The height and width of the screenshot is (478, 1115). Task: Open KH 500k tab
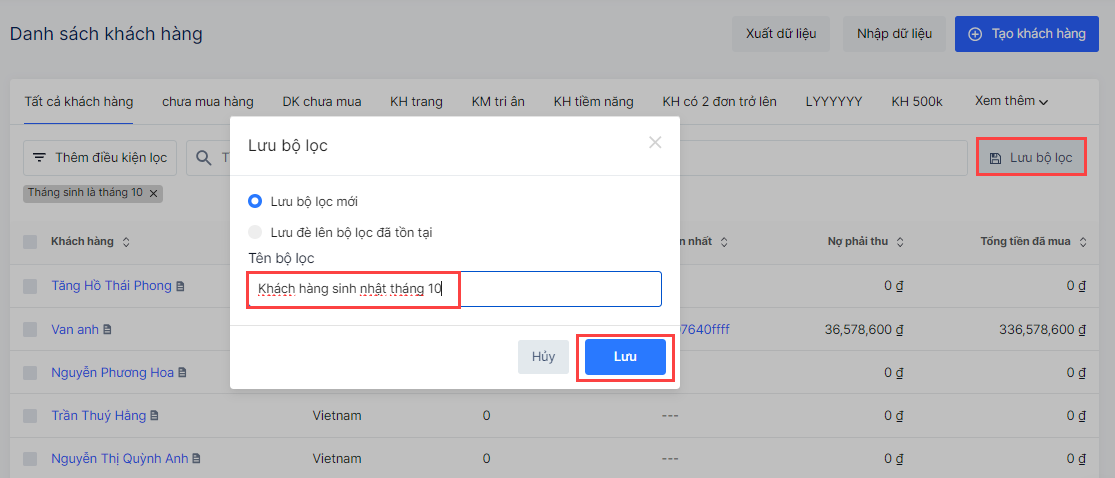[917, 102]
